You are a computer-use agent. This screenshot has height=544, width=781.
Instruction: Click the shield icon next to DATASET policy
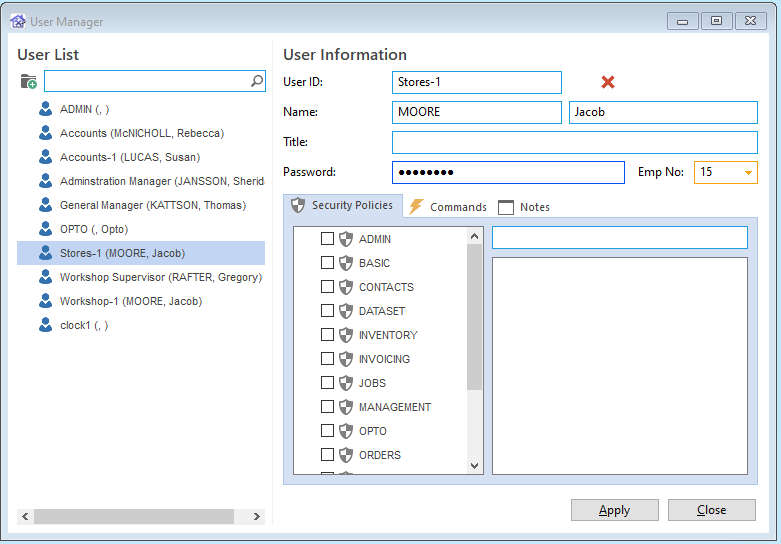tap(346, 311)
